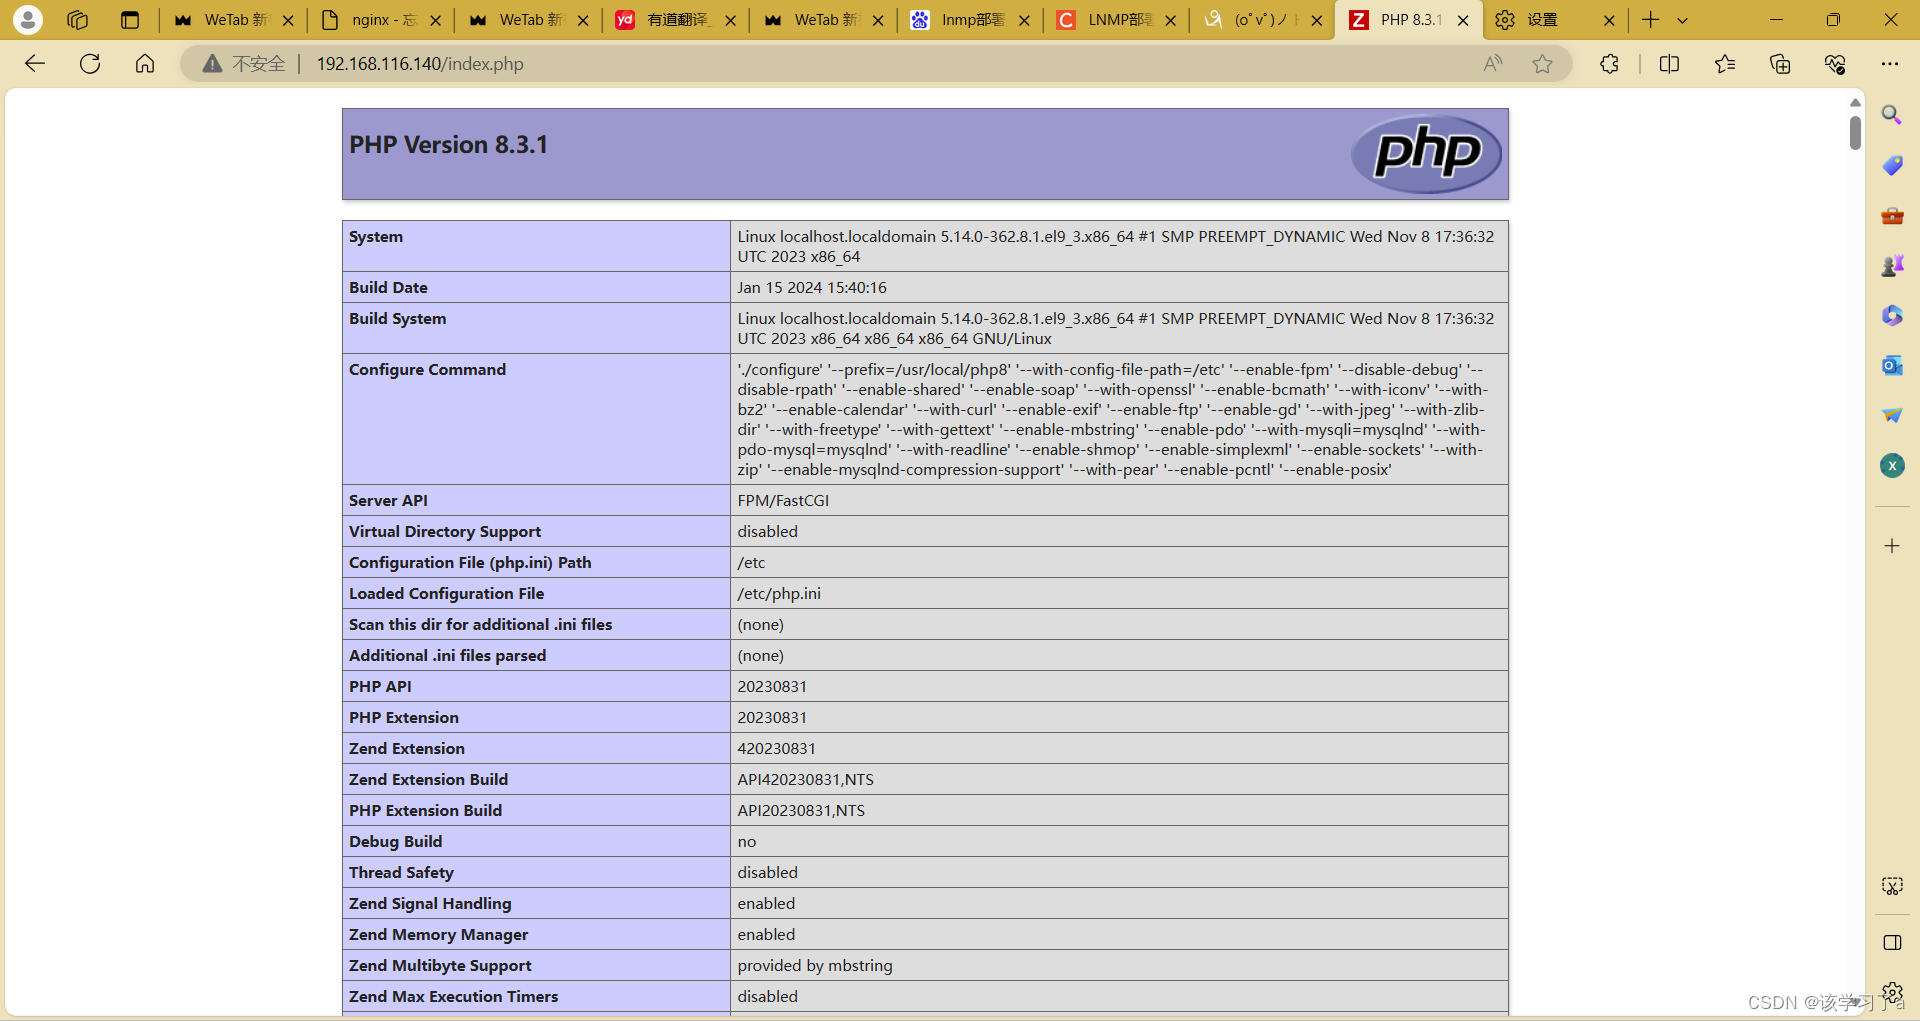Open Browser essentials heart icon
The height and width of the screenshot is (1021, 1920).
1835,63
